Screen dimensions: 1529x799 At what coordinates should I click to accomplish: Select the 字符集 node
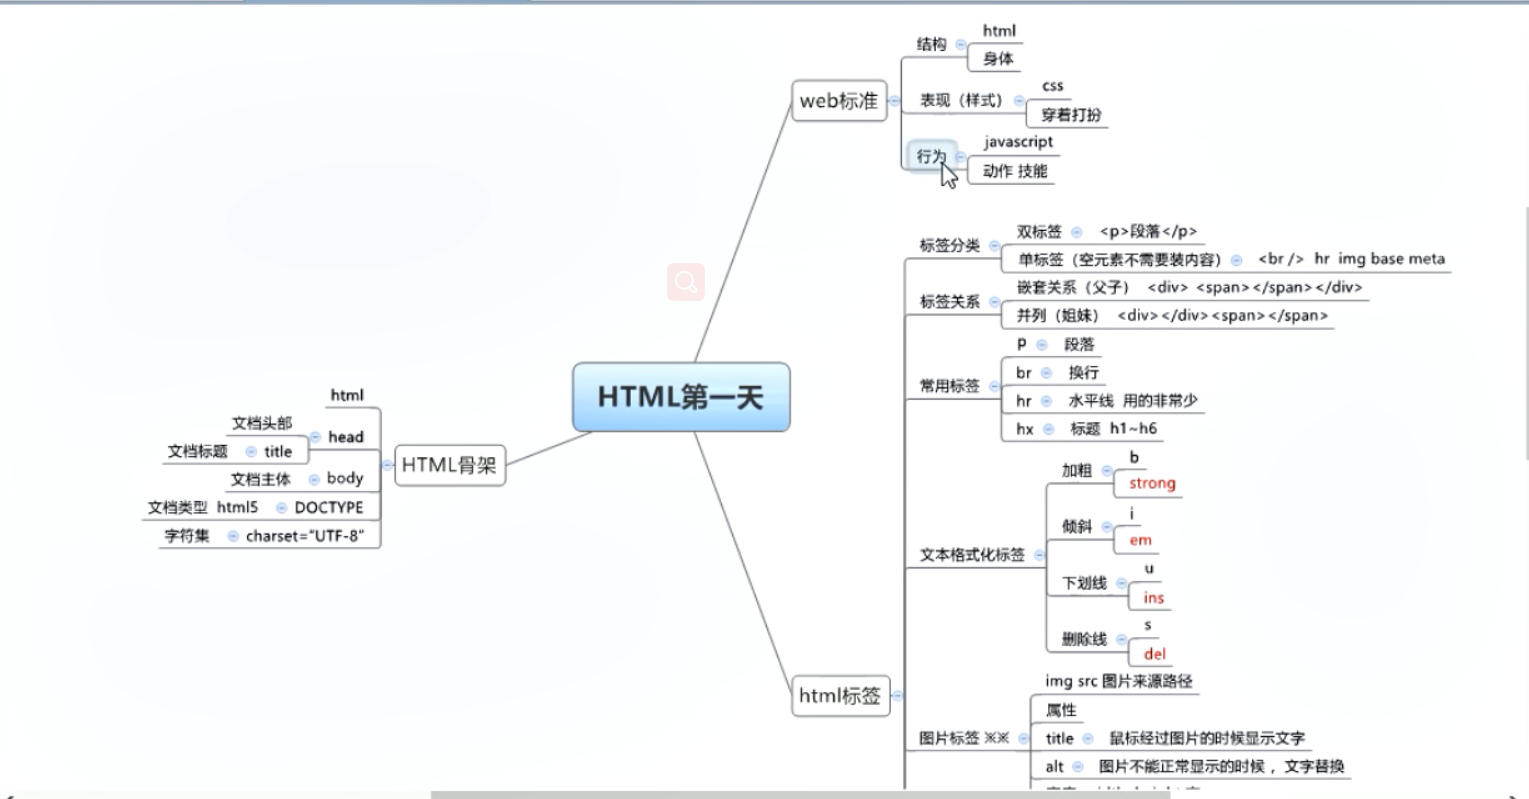pos(187,536)
